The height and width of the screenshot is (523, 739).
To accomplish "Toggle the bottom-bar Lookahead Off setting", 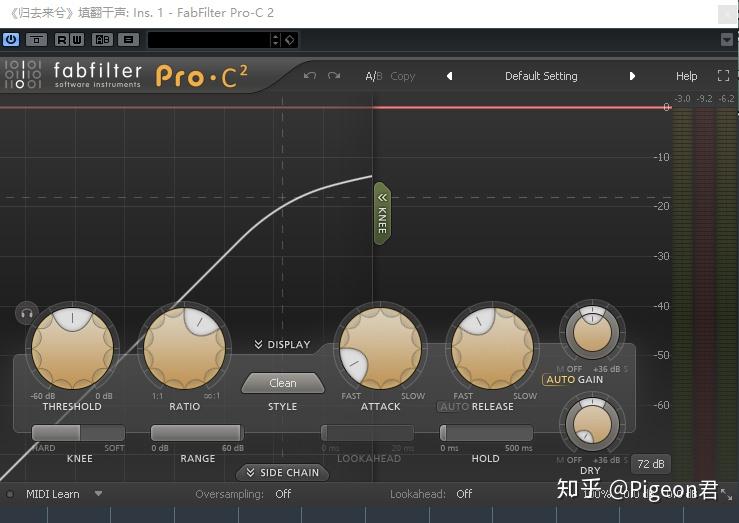I will pyautogui.click(x=464, y=494).
